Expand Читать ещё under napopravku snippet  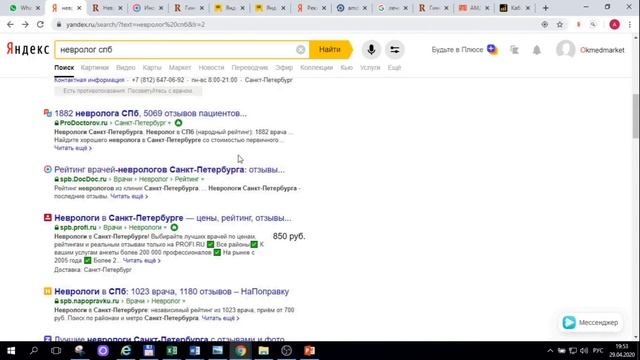220,318
